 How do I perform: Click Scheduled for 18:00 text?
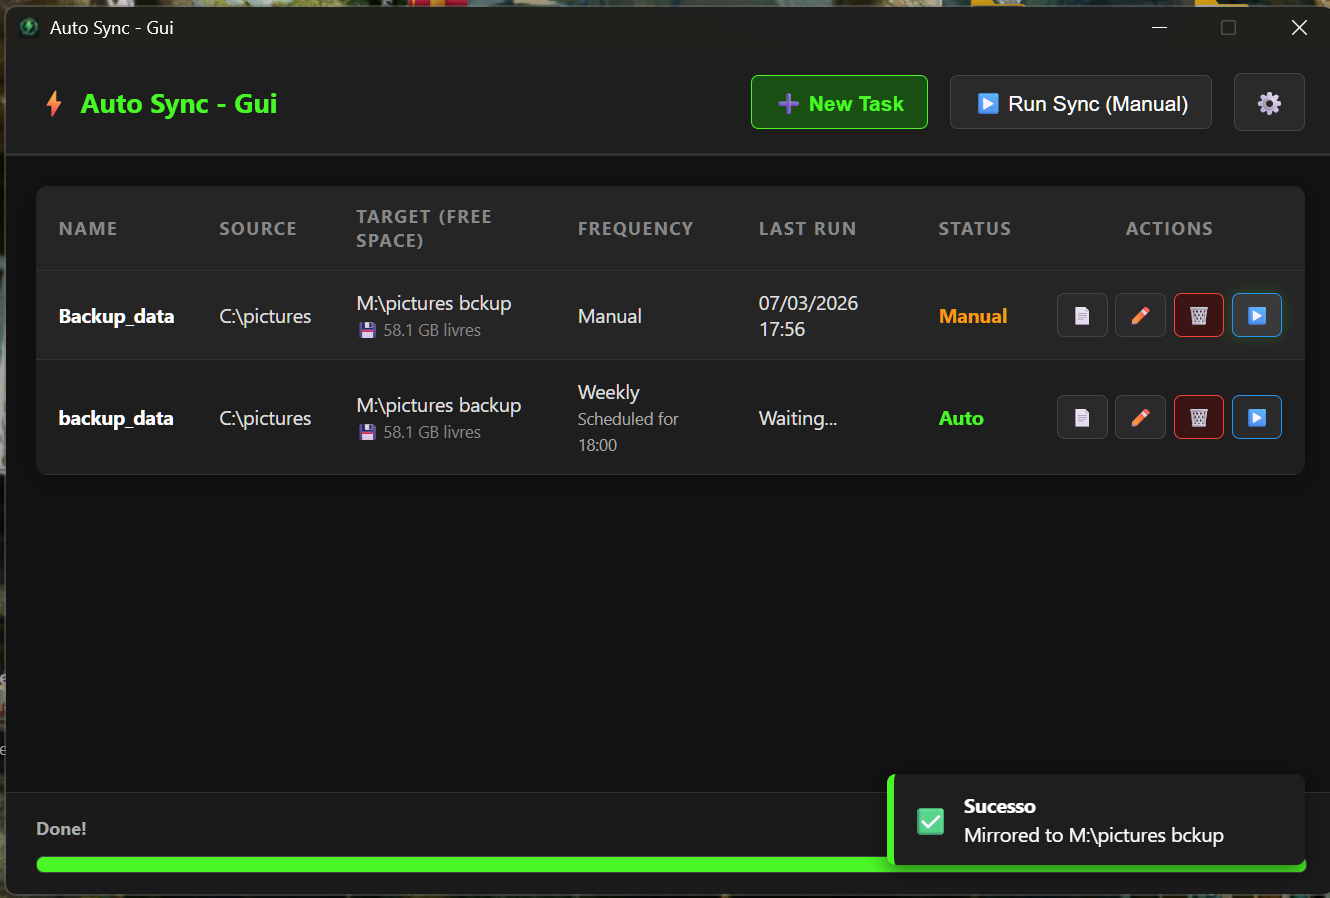click(628, 432)
